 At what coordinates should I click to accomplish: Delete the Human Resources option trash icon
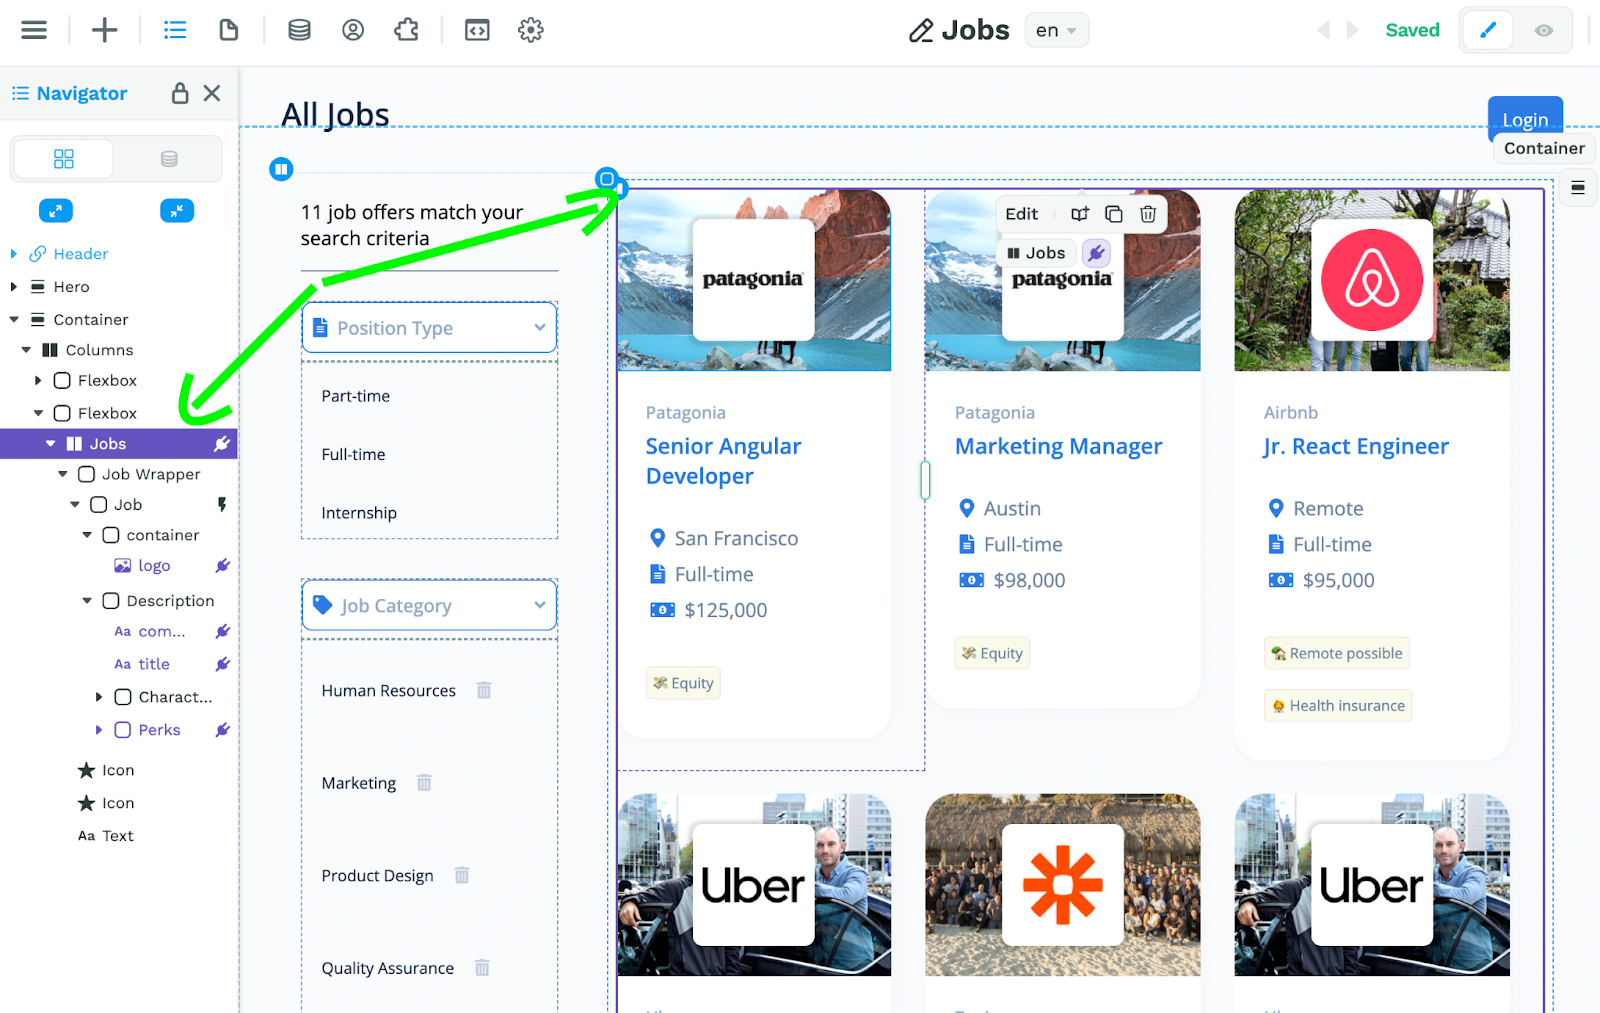pos(484,690)
